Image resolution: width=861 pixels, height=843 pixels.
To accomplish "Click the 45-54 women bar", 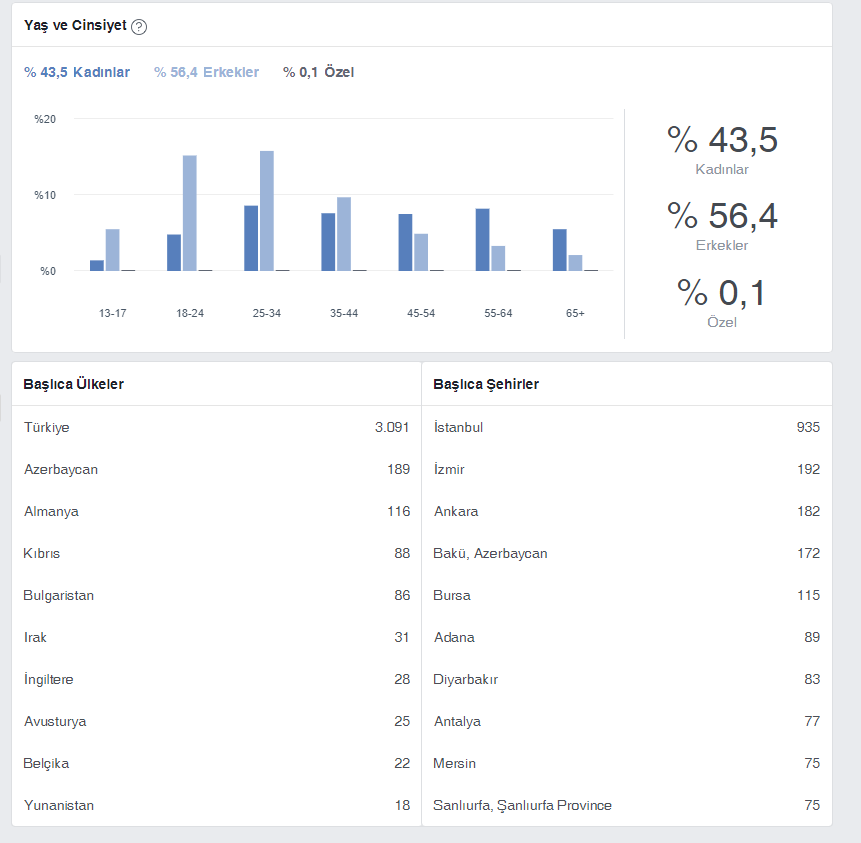I will (405, 242).
